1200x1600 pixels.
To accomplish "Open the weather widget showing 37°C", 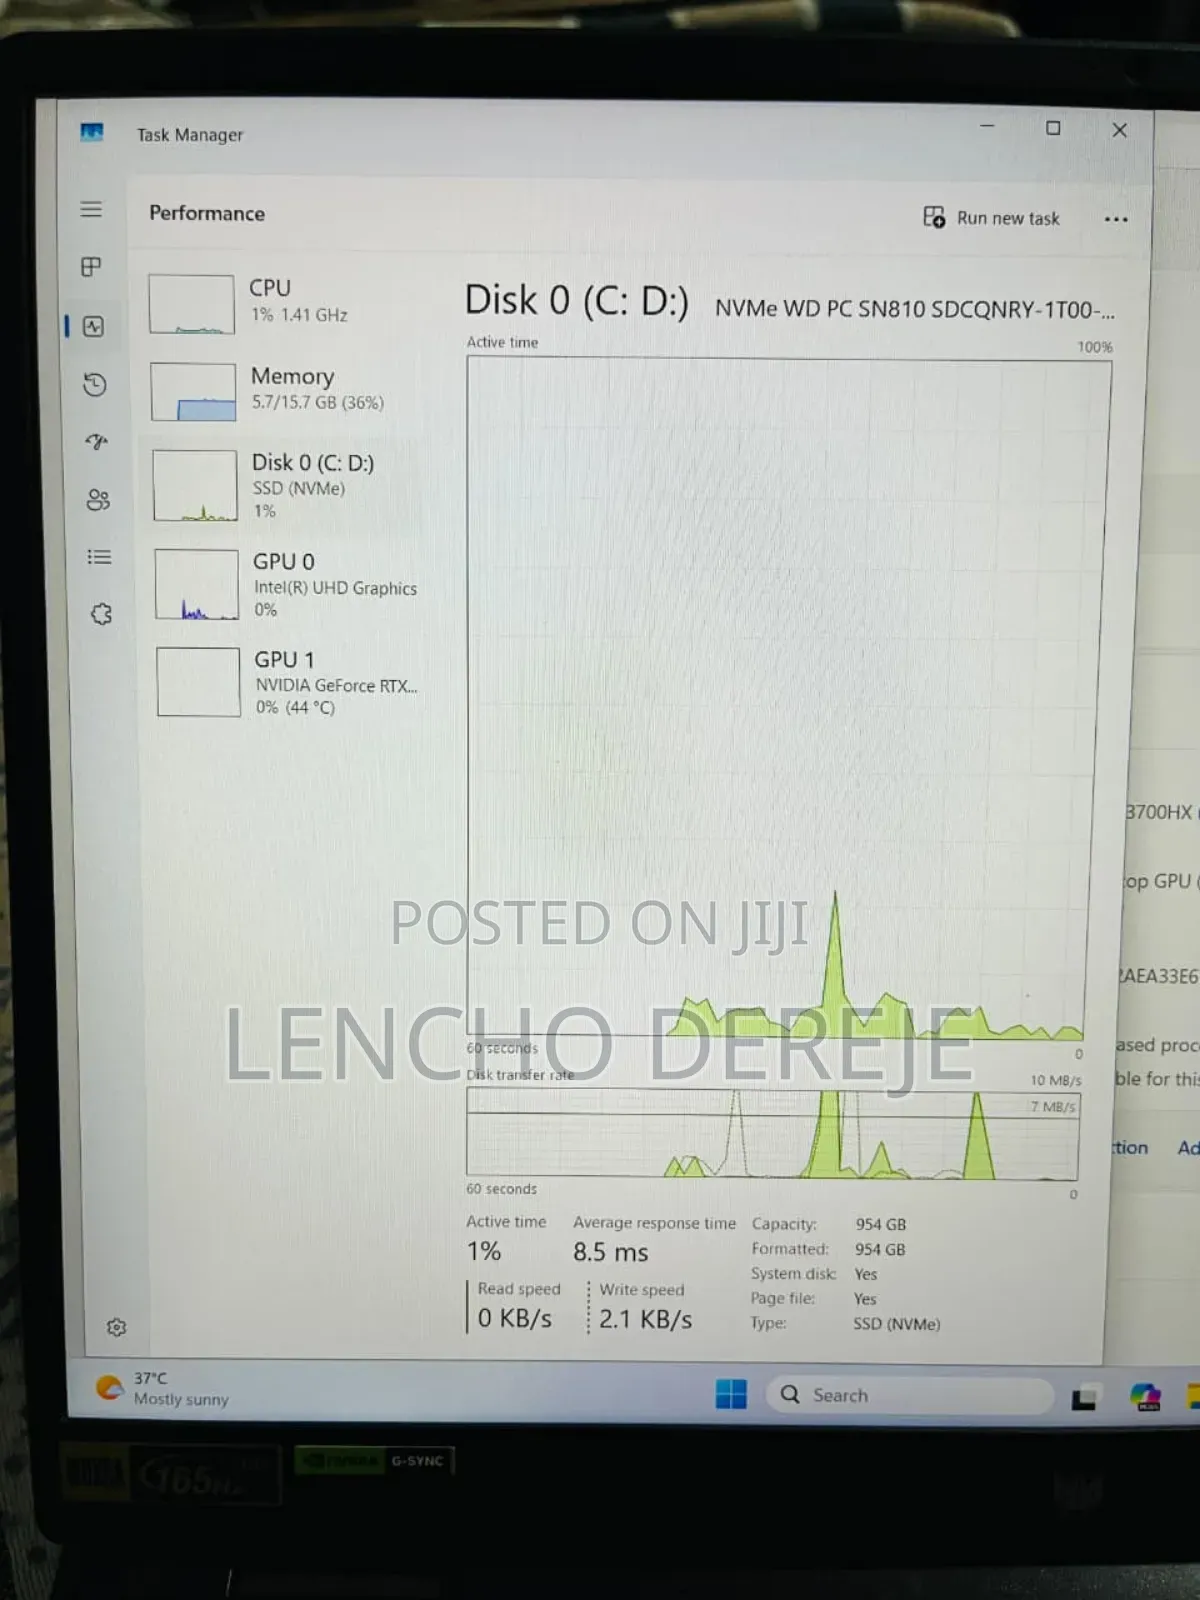I will 162,1388.
